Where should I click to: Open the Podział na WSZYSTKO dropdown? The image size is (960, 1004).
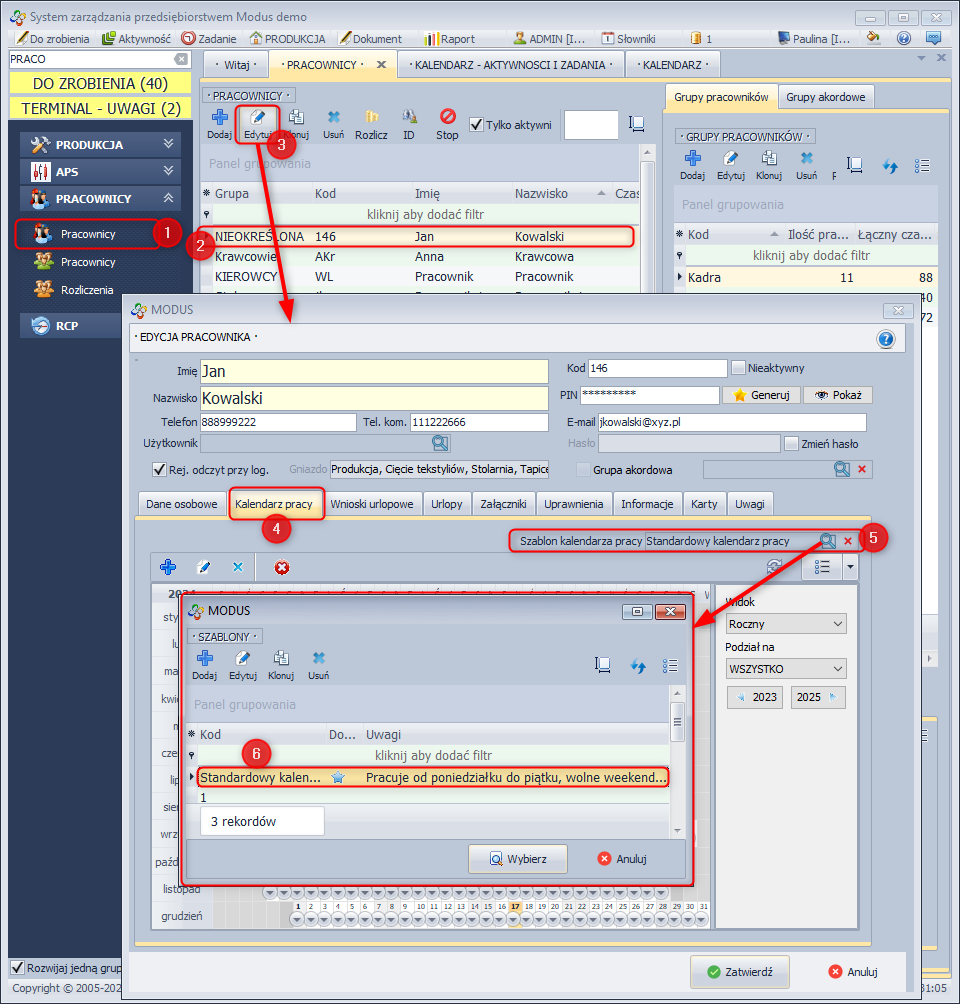coord(786,668)
